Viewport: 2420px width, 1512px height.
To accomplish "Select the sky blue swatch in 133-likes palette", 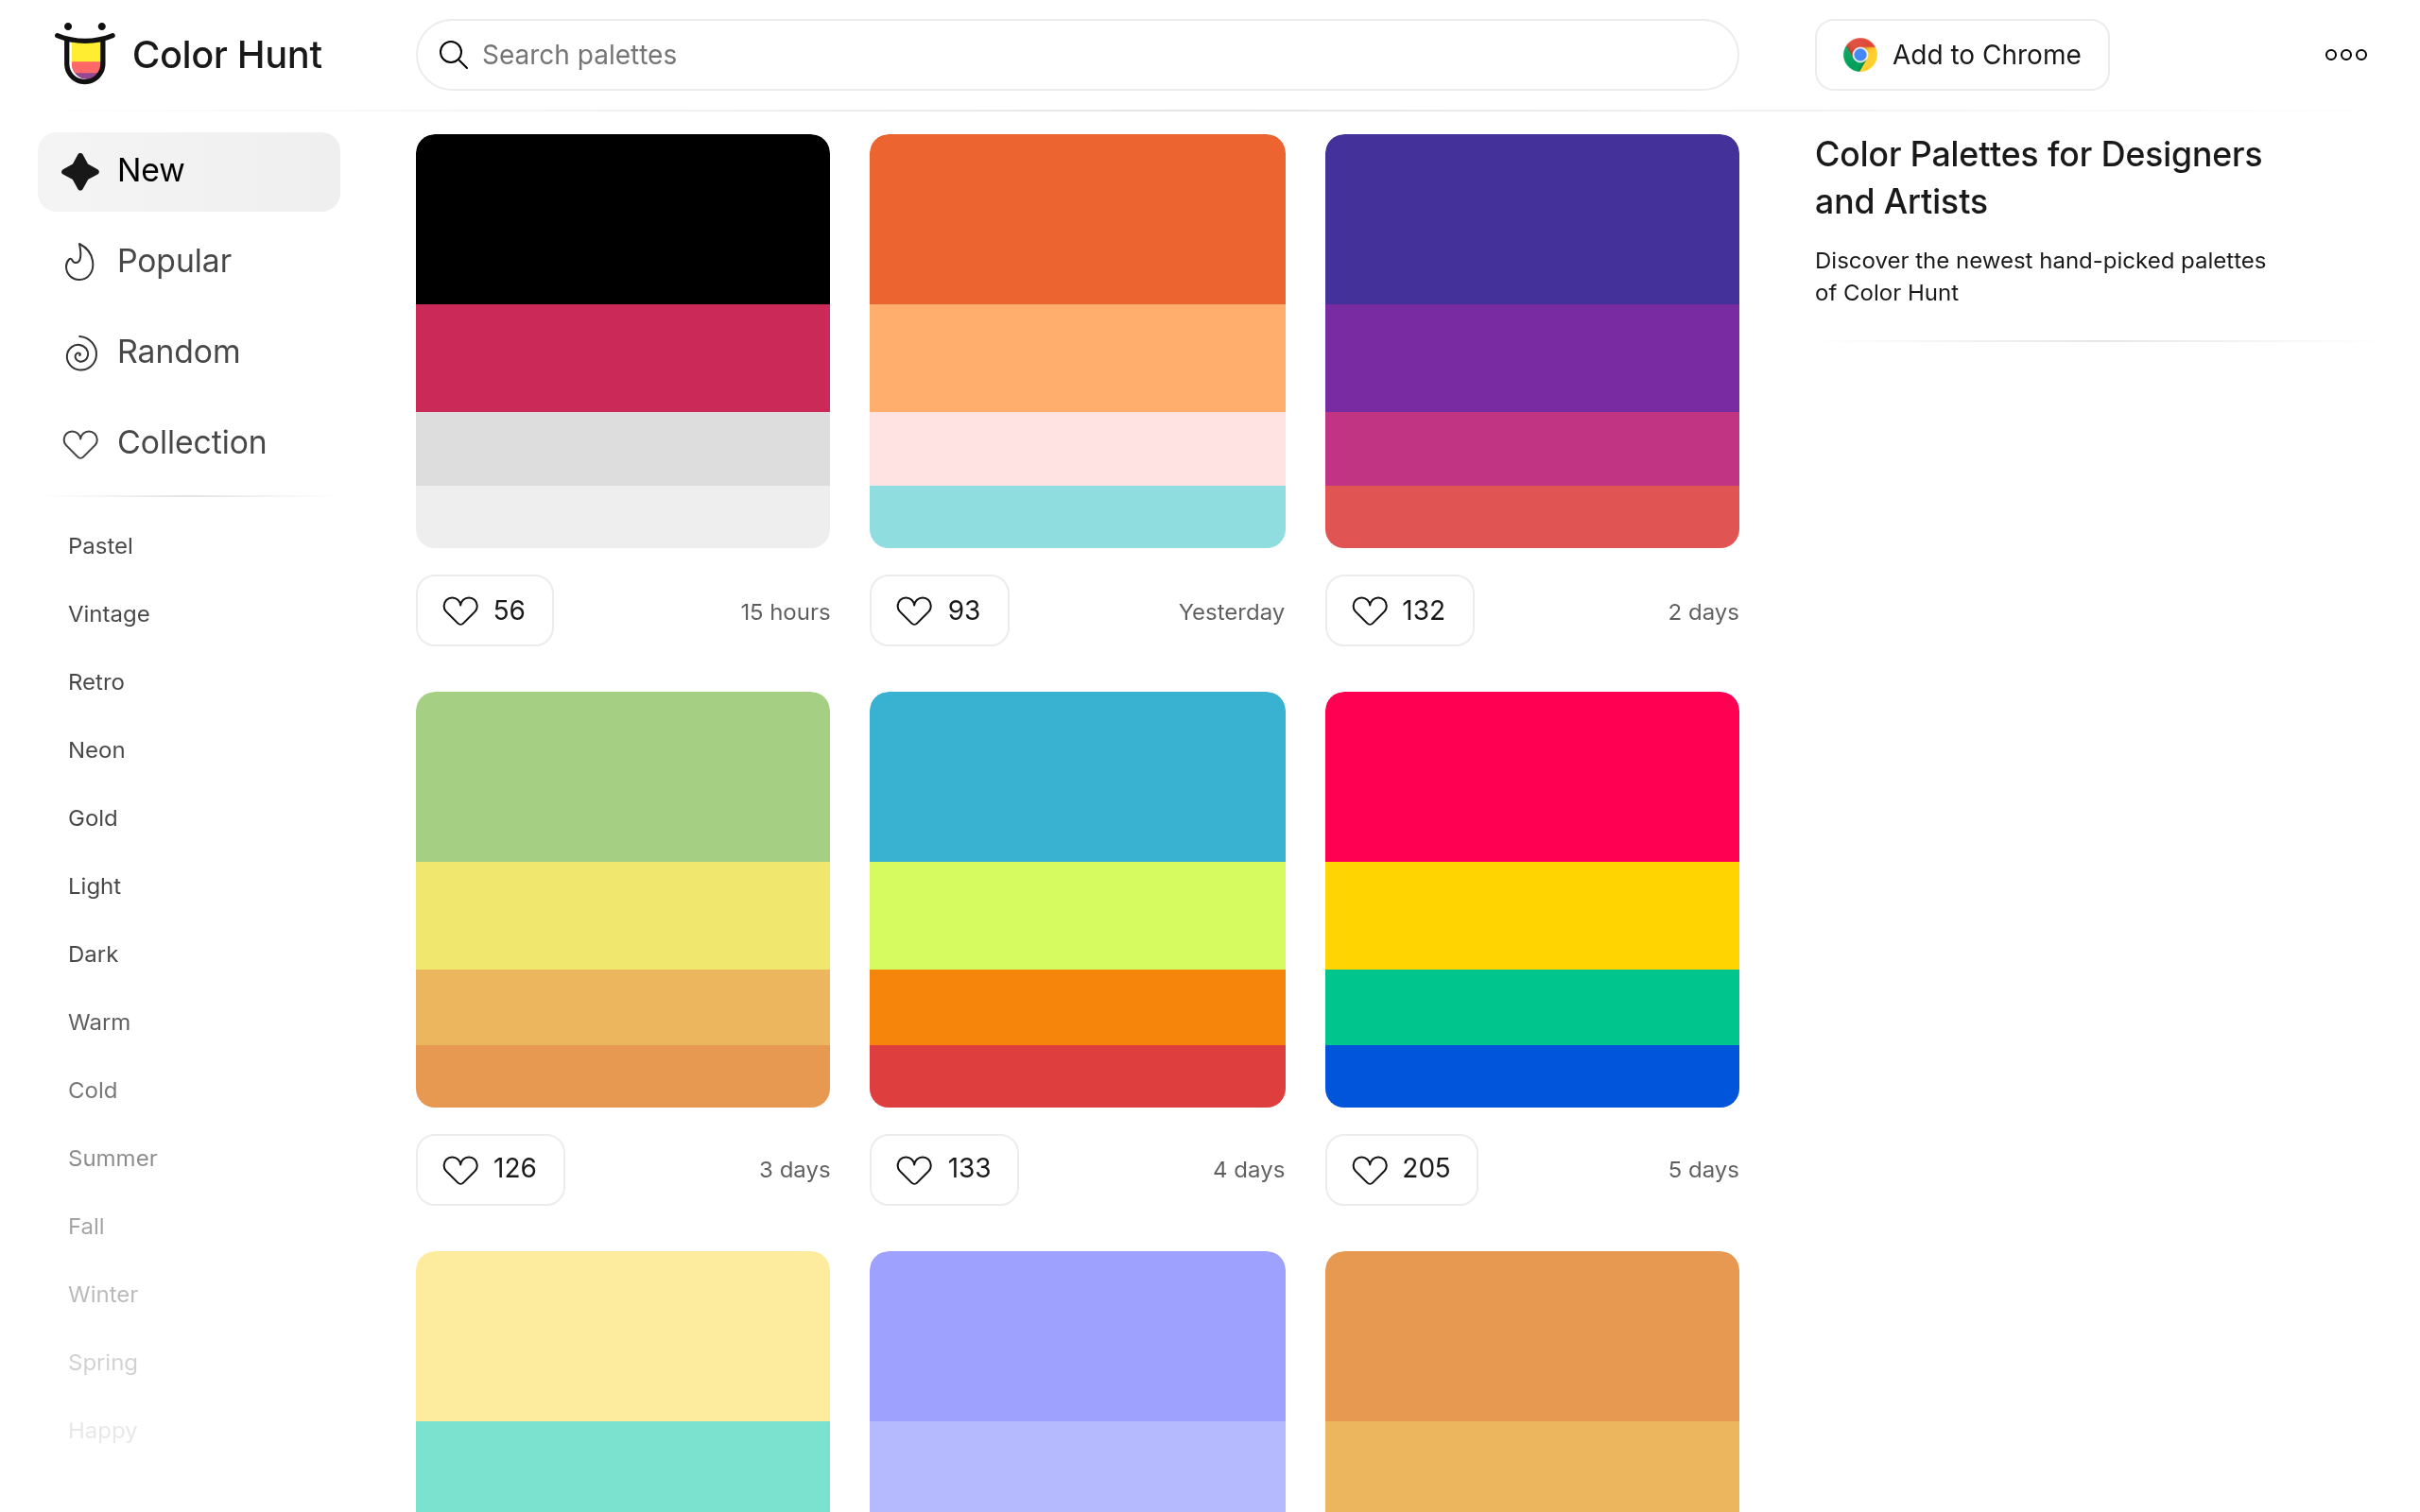I will (1077, 777).
